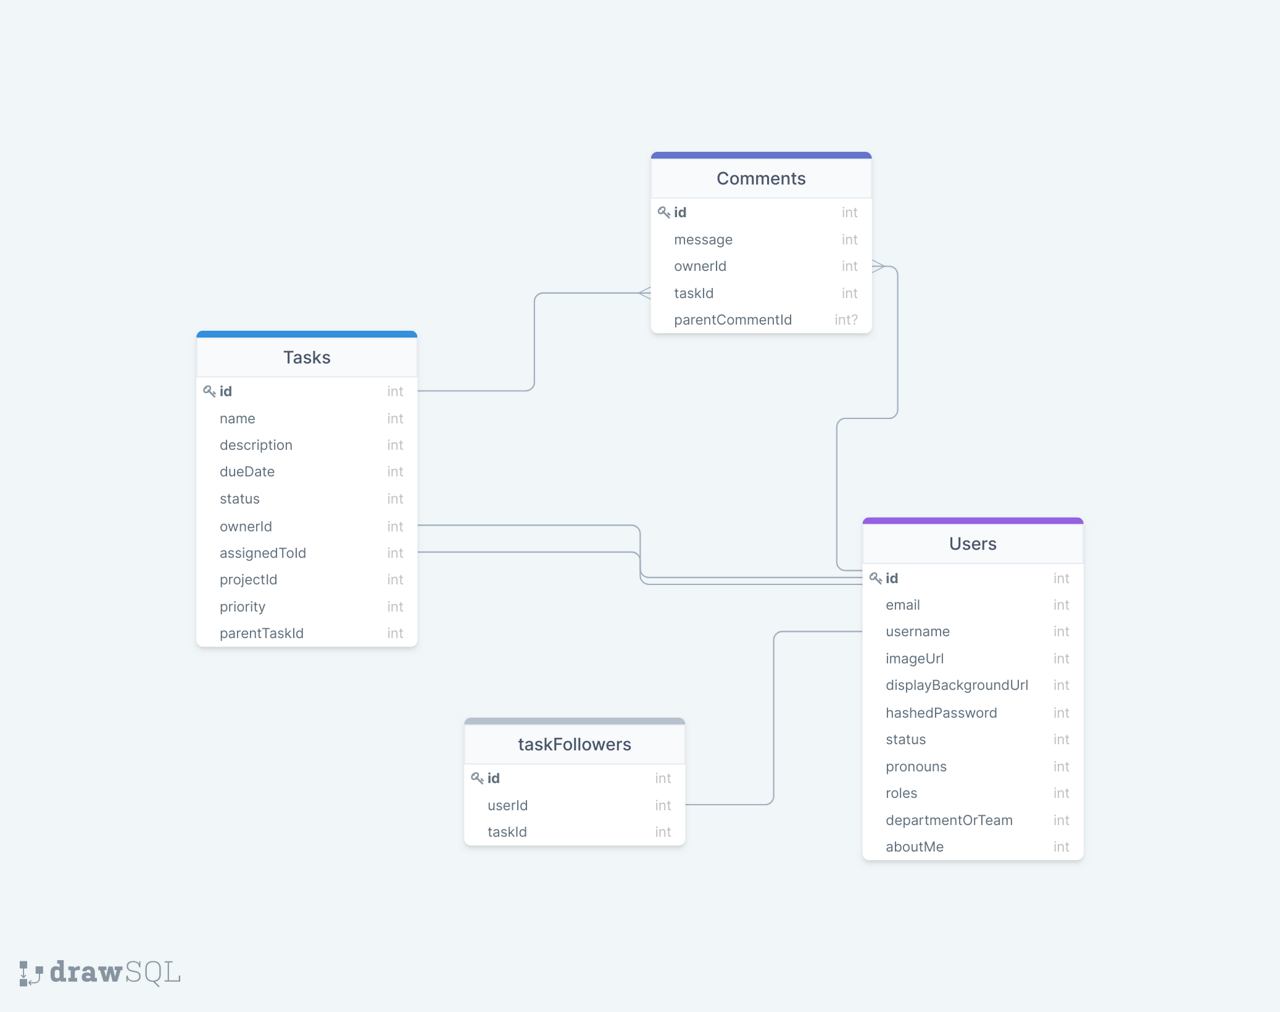Click the parentCommentId column in Comments
The height and width of the screenshot is (1012, 1280).
tap(733, 320)
